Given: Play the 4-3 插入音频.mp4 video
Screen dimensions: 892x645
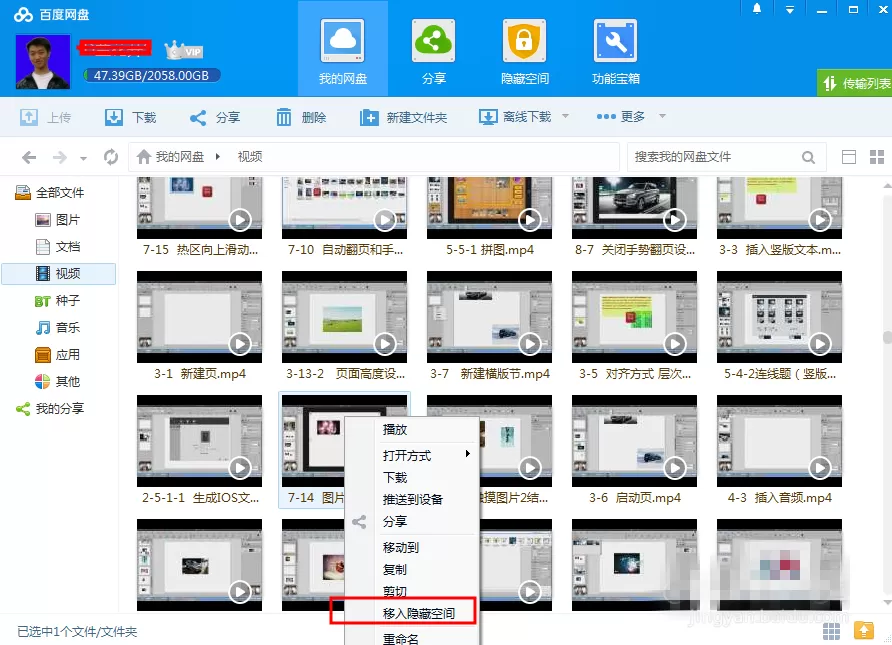Looking at the screenshot, I should 820,468.
